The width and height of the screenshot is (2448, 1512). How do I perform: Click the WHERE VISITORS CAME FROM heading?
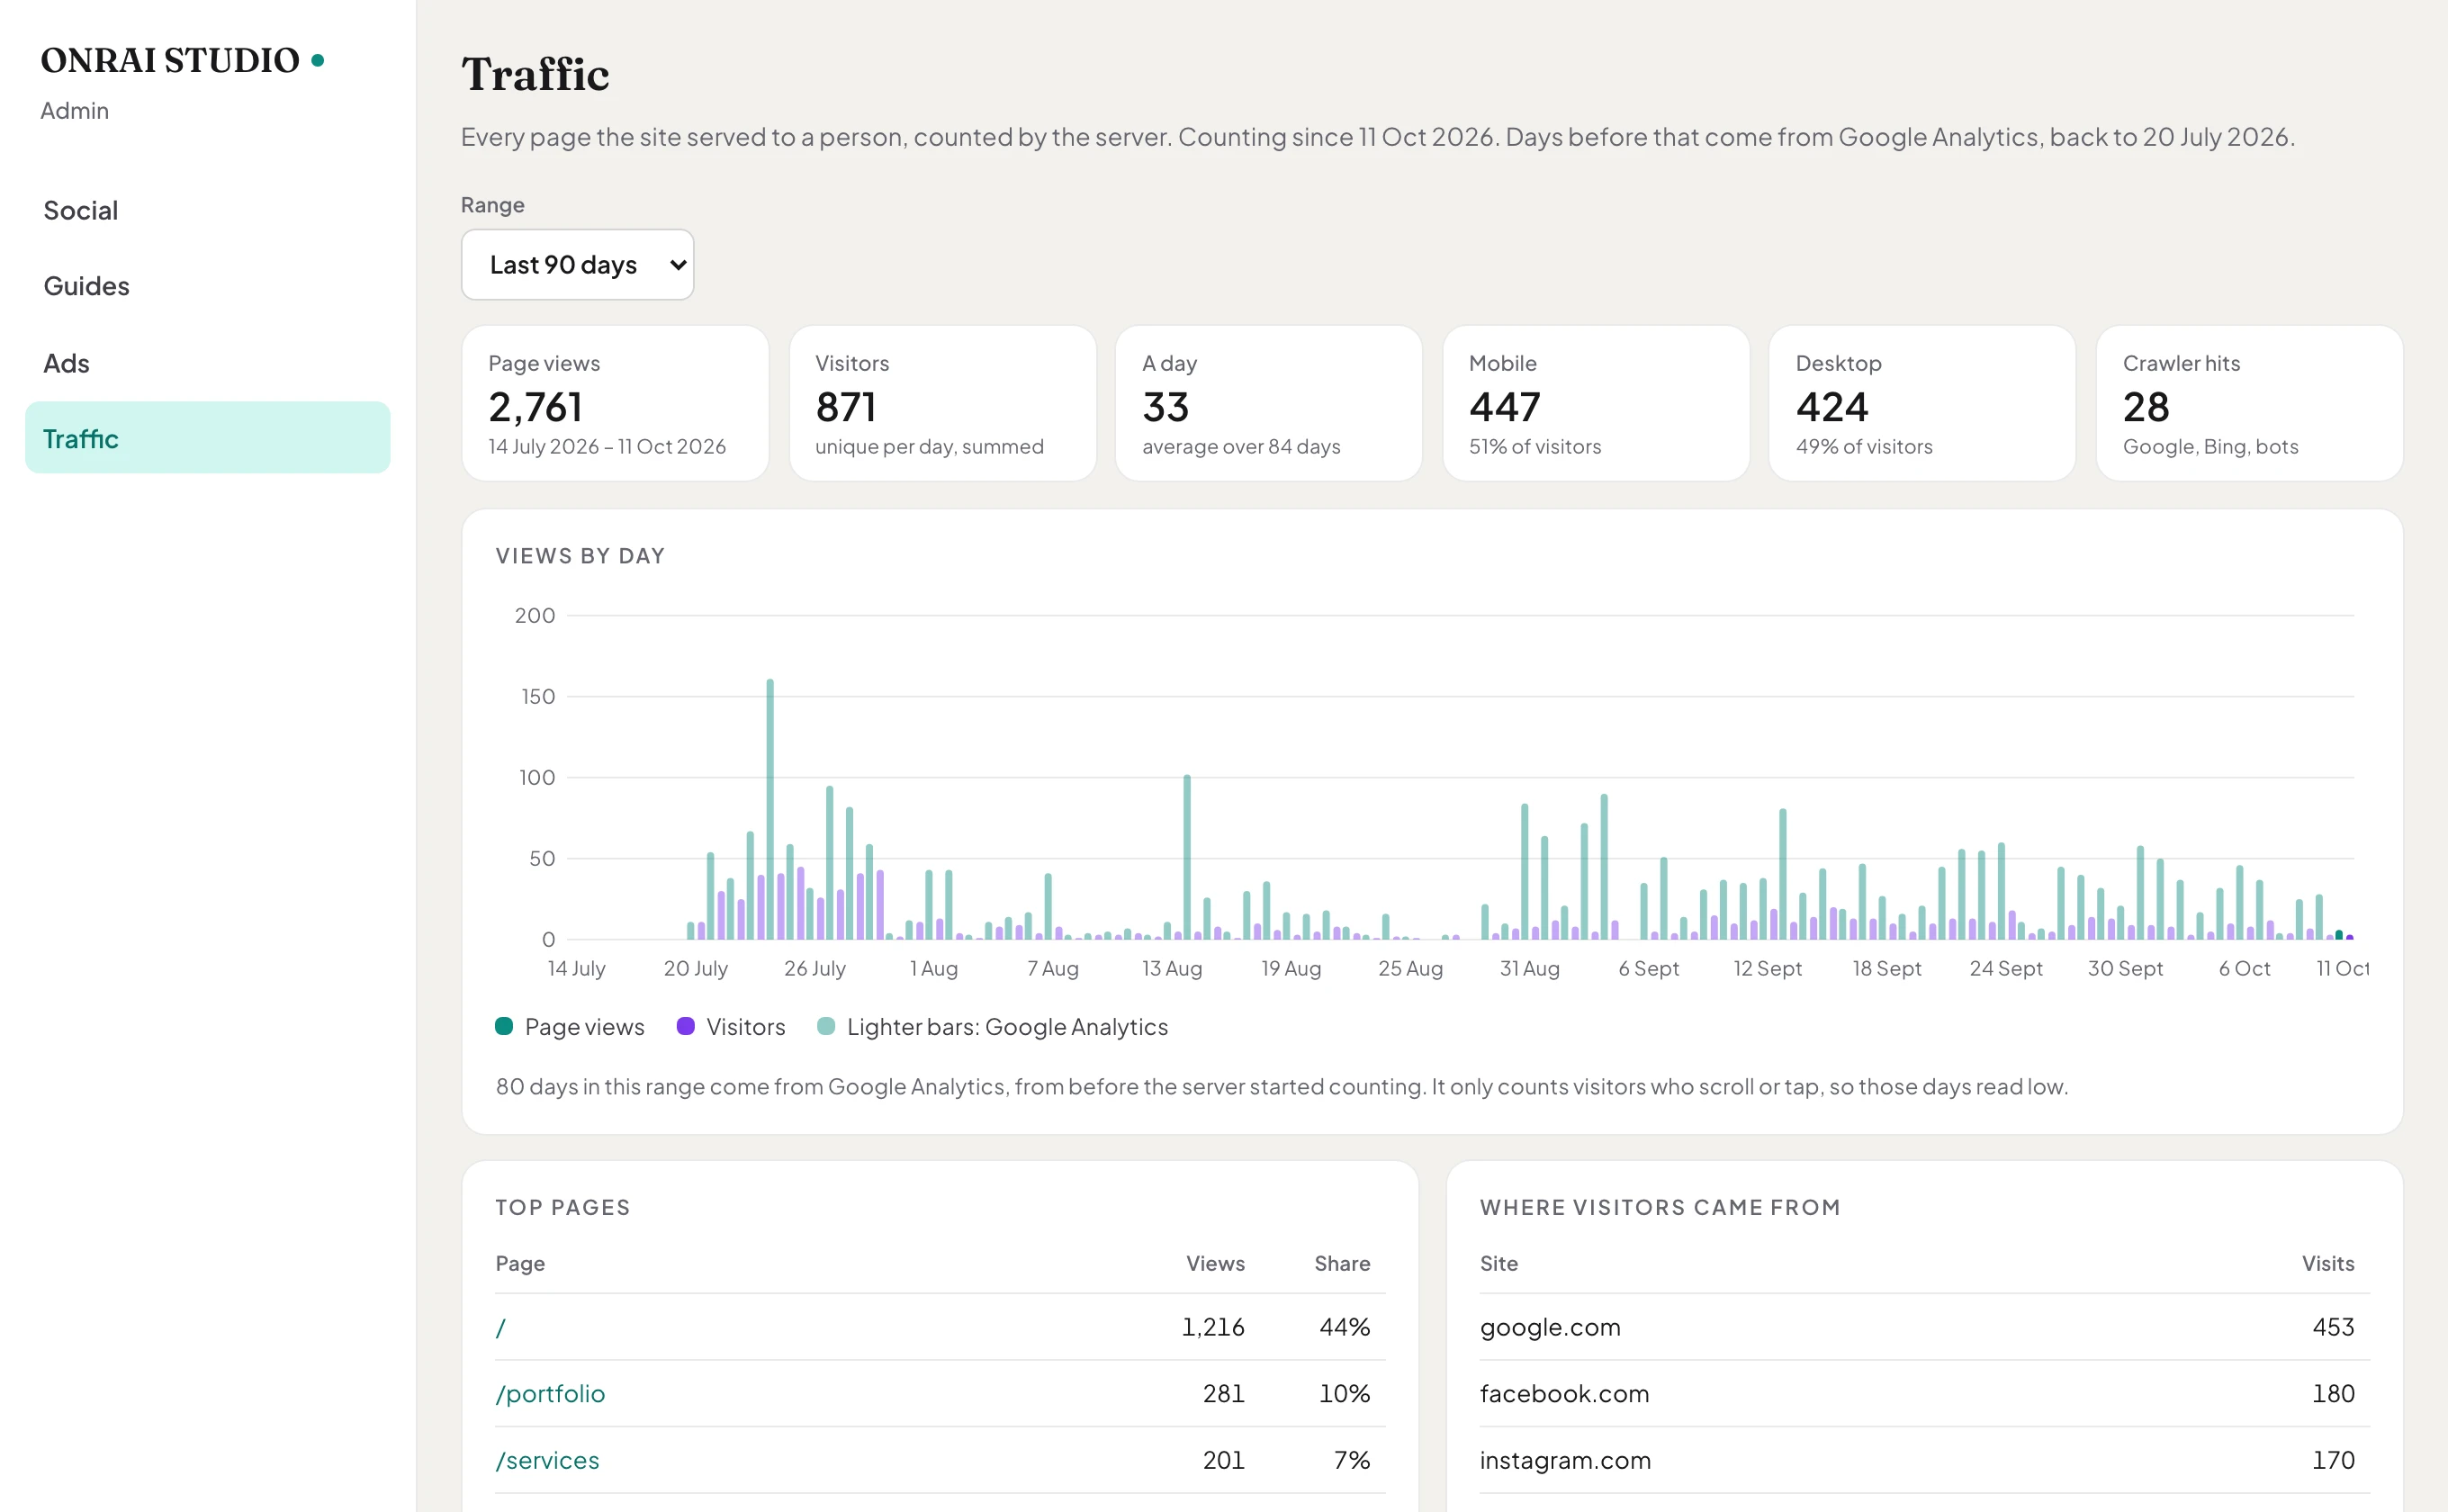1660,1207
